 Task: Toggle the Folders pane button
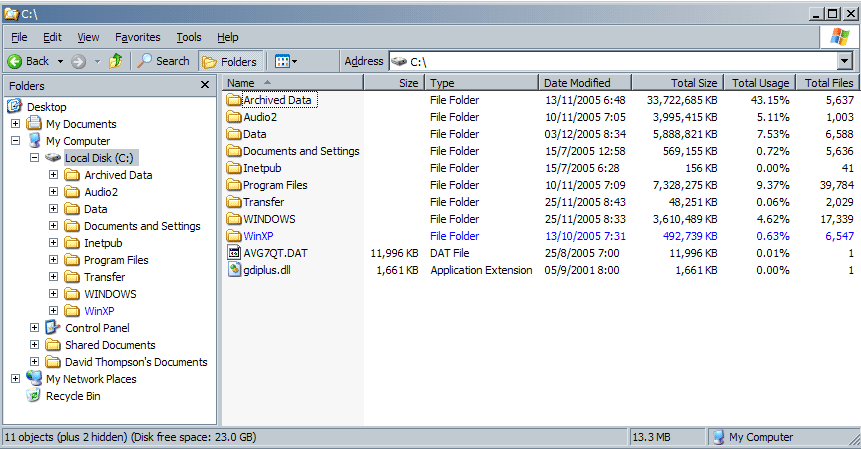point(230,61)
